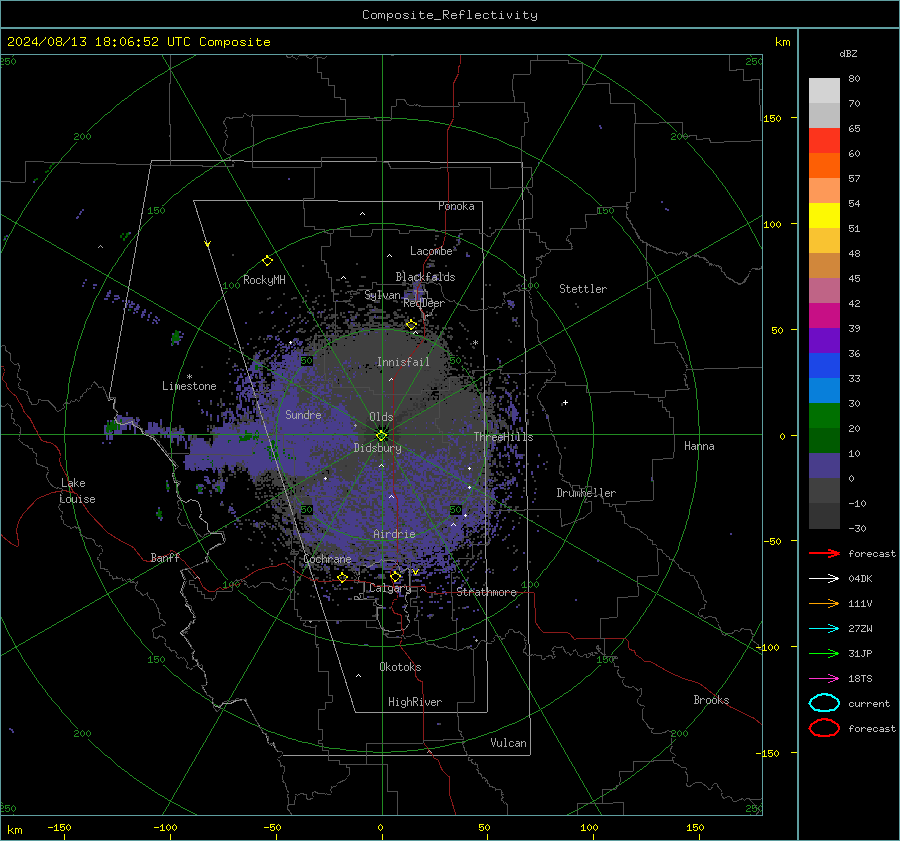Click the yellow 54 dBZ color swatch

[x=824, y=215]
